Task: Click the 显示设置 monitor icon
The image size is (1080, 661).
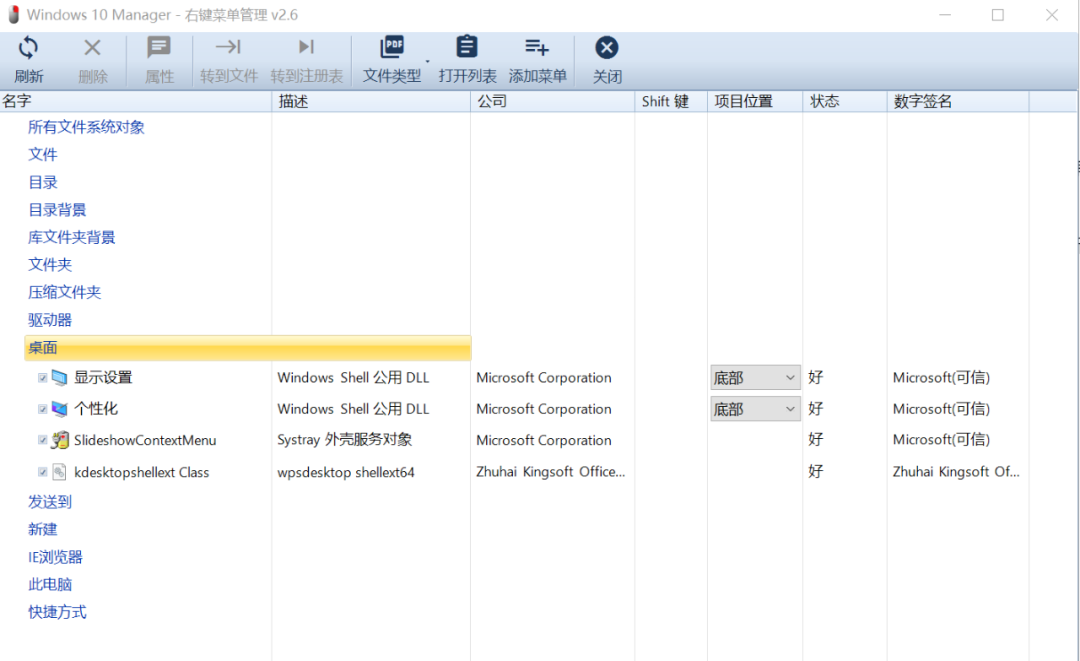Action: (x=60, y=377)
